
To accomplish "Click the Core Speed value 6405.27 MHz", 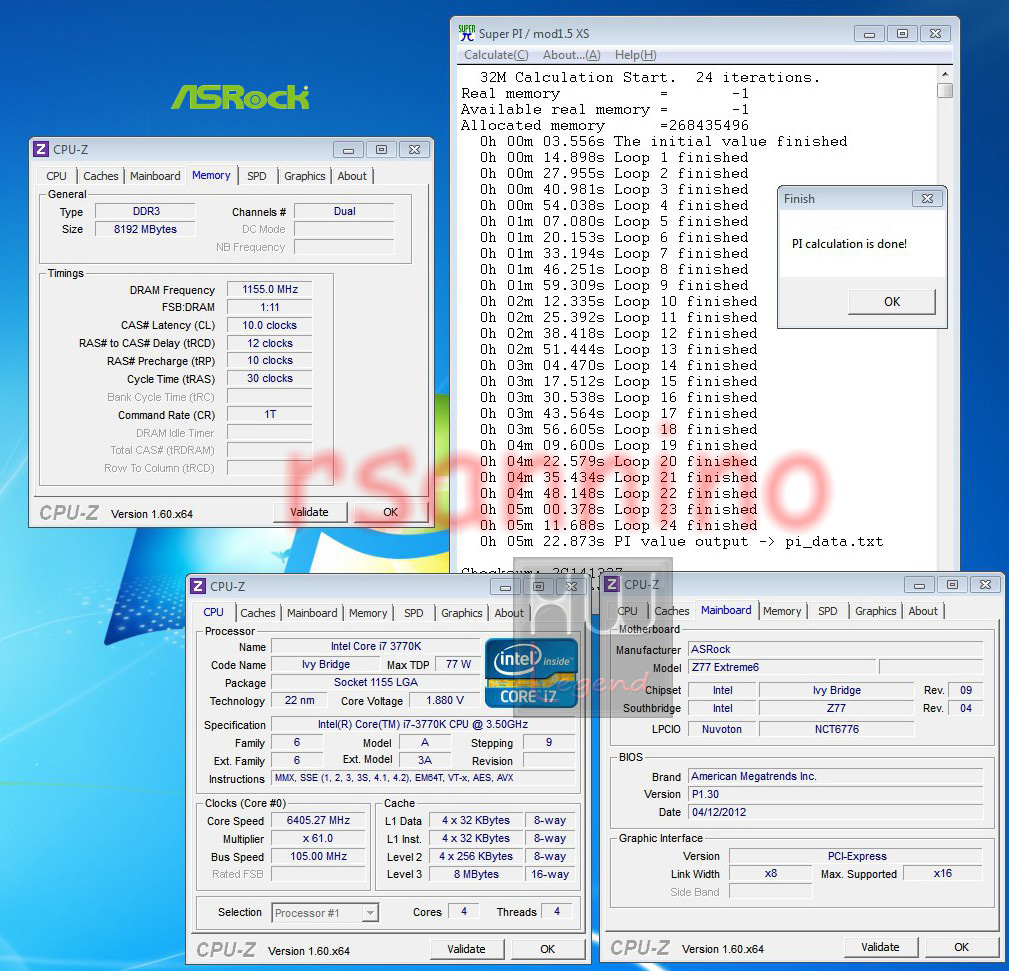I will click(x=318, y=820).
